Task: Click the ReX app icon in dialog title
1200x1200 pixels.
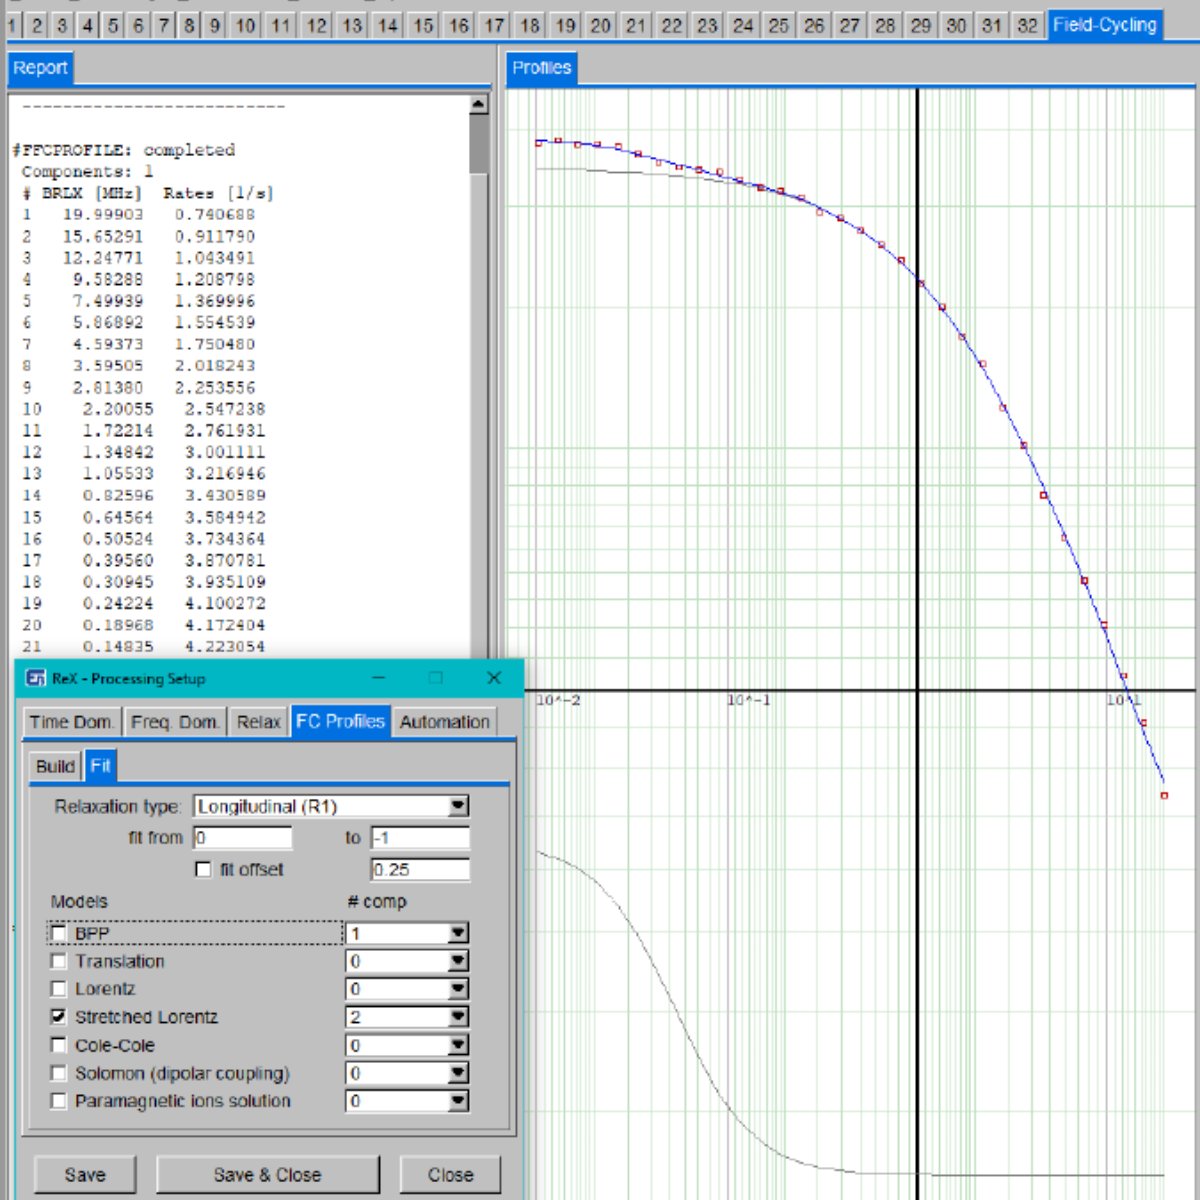Action: [36, 678]
